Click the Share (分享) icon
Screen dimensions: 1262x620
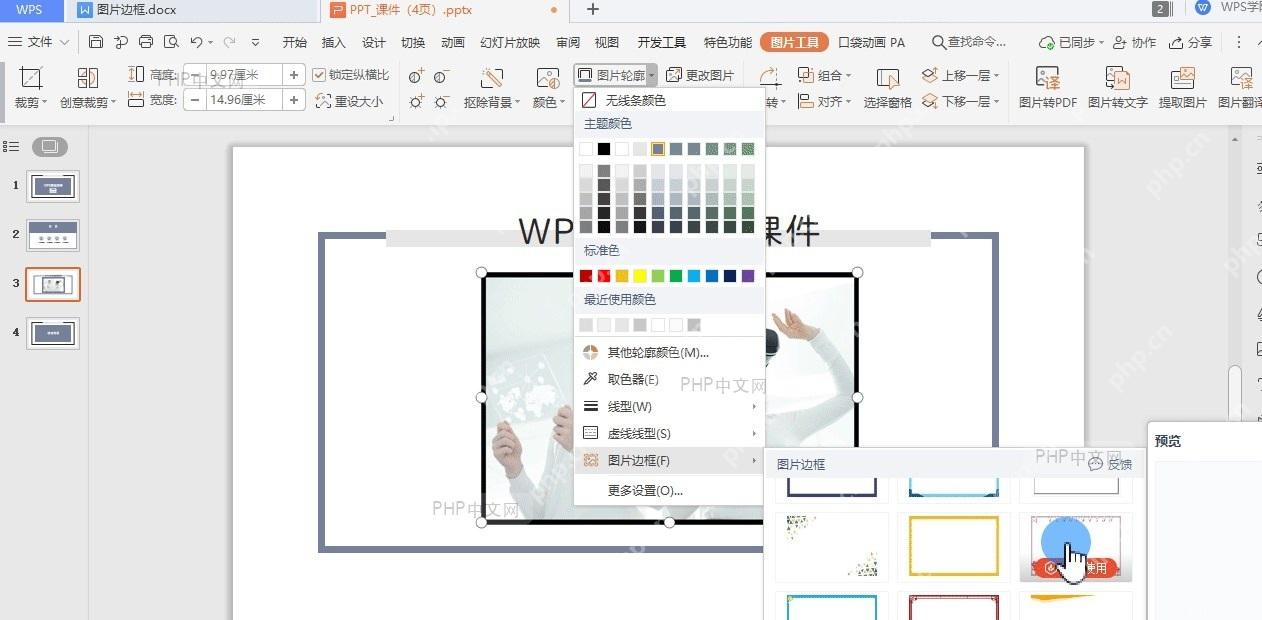(1177, 42)
